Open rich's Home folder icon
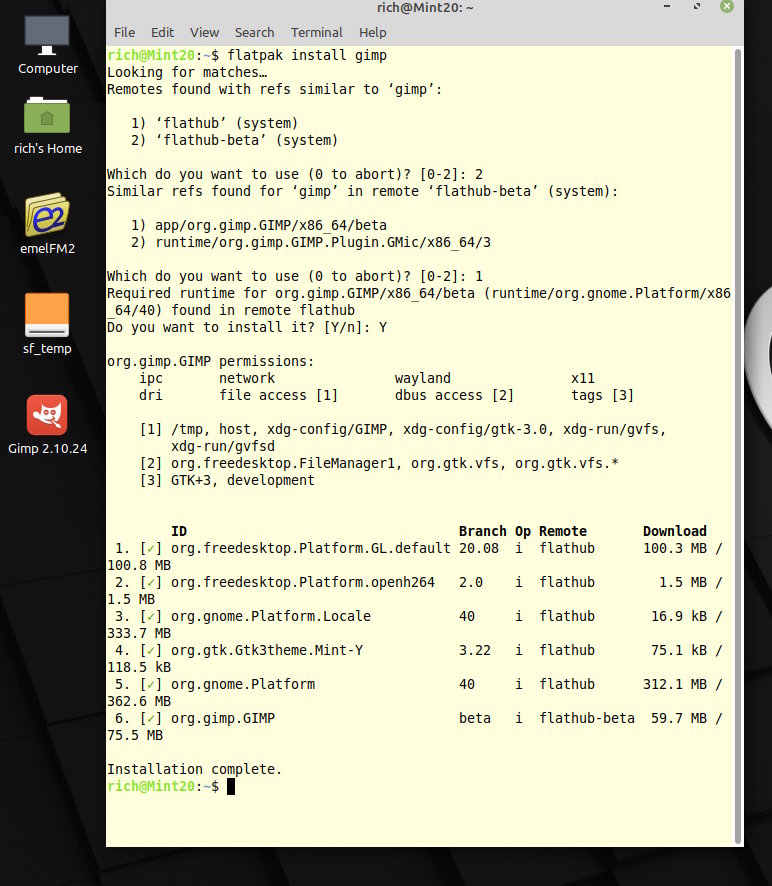This screenshot has height=886, width=772. pyautogui.click(x=47, y=125)
